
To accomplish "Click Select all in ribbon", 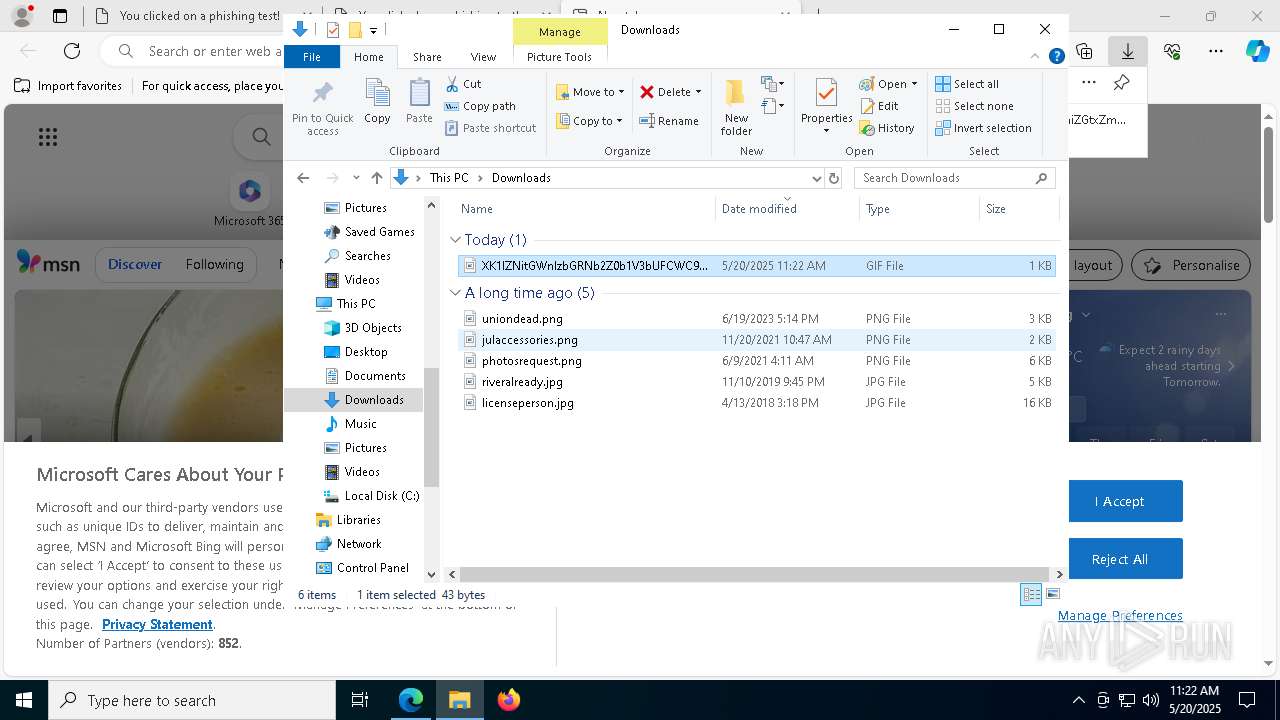I will coord(967,84).
